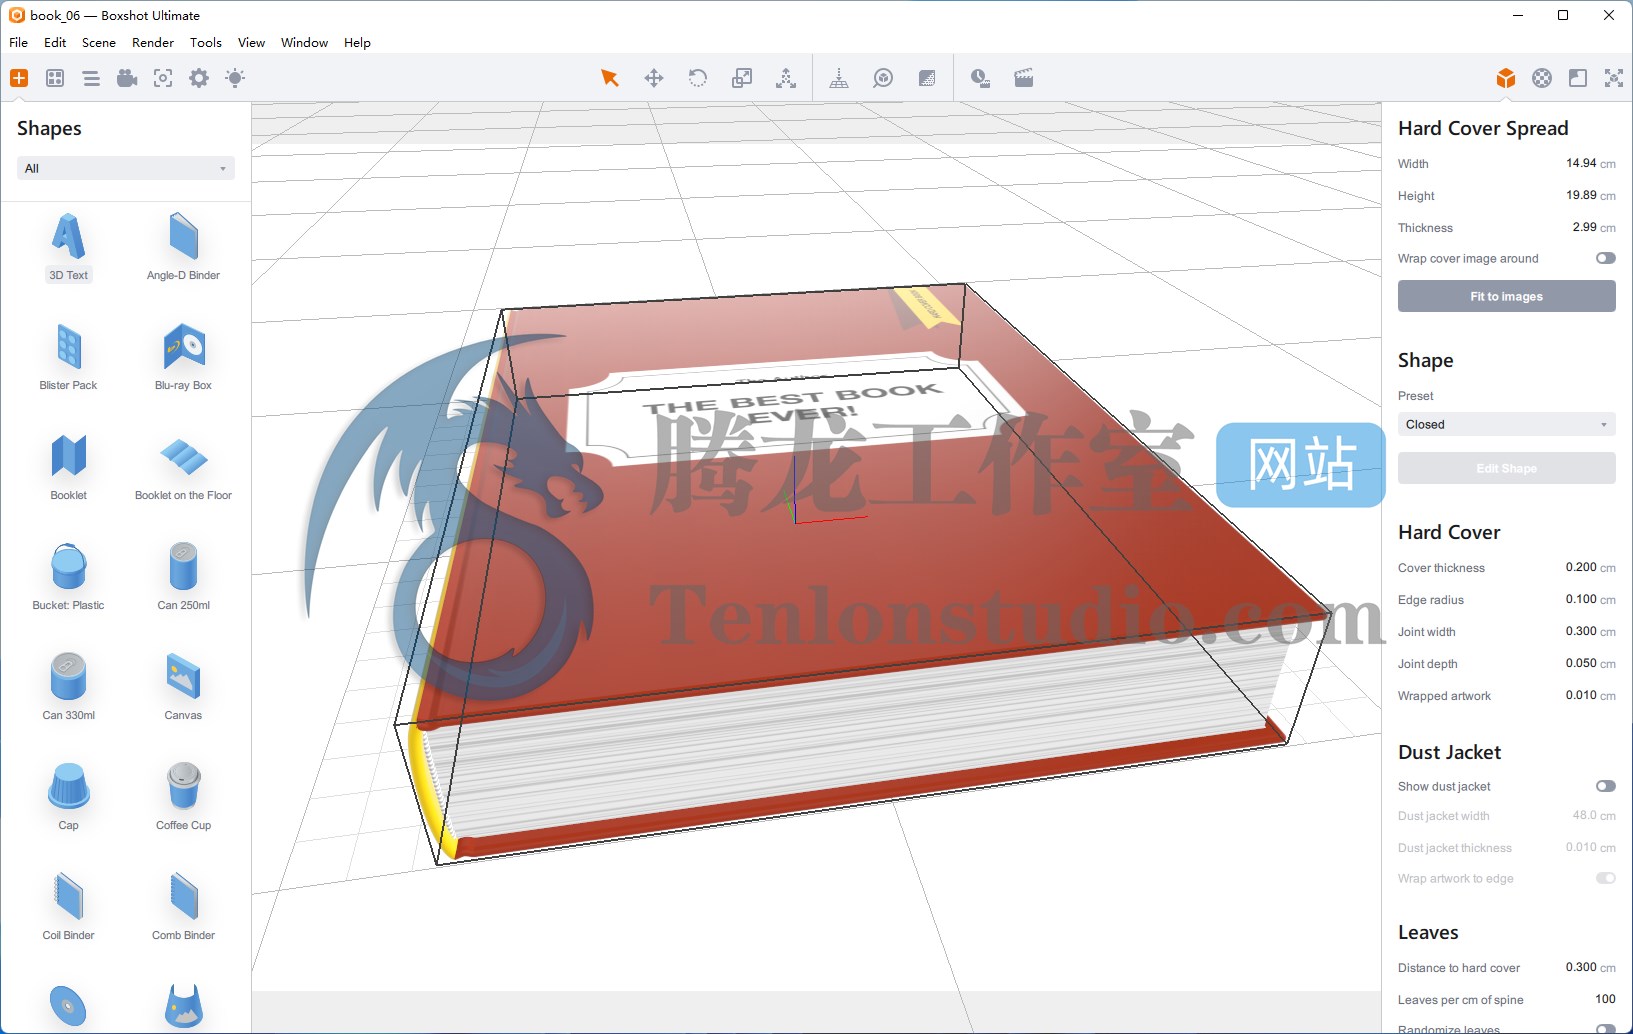Choose Booklet on the Floor shape
Image resolution: width=1633 pixels, height=1034 pixels.
click(x=183, y=467)
